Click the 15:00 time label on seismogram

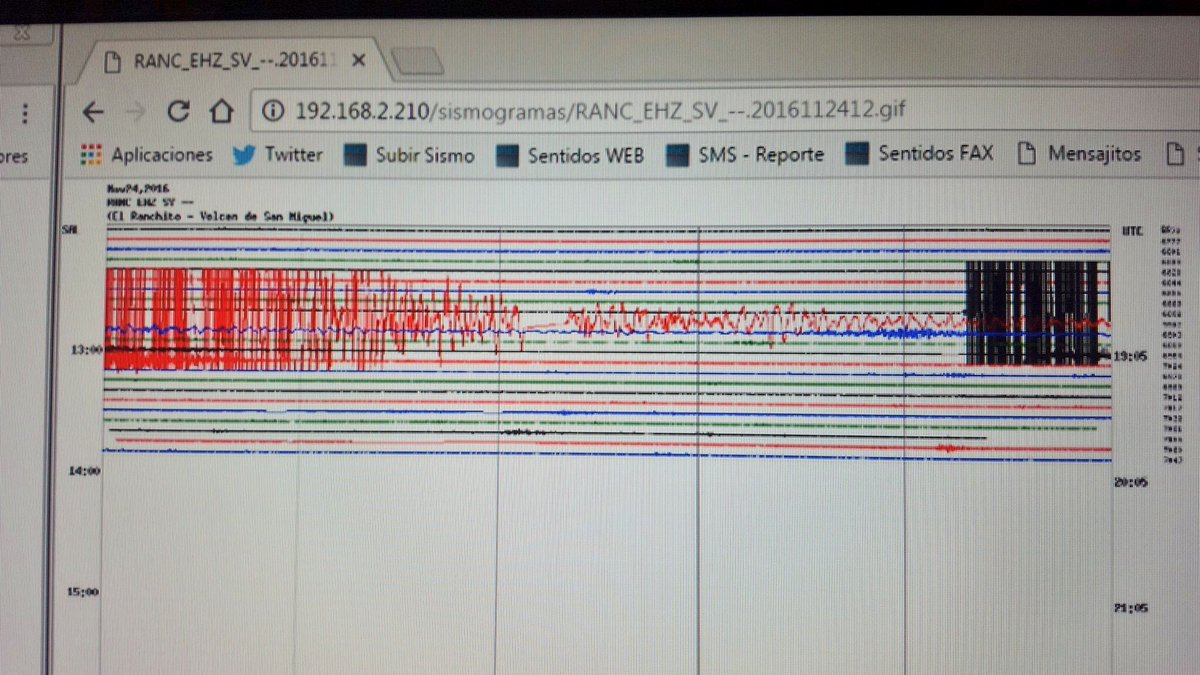[x=83, y=592]
